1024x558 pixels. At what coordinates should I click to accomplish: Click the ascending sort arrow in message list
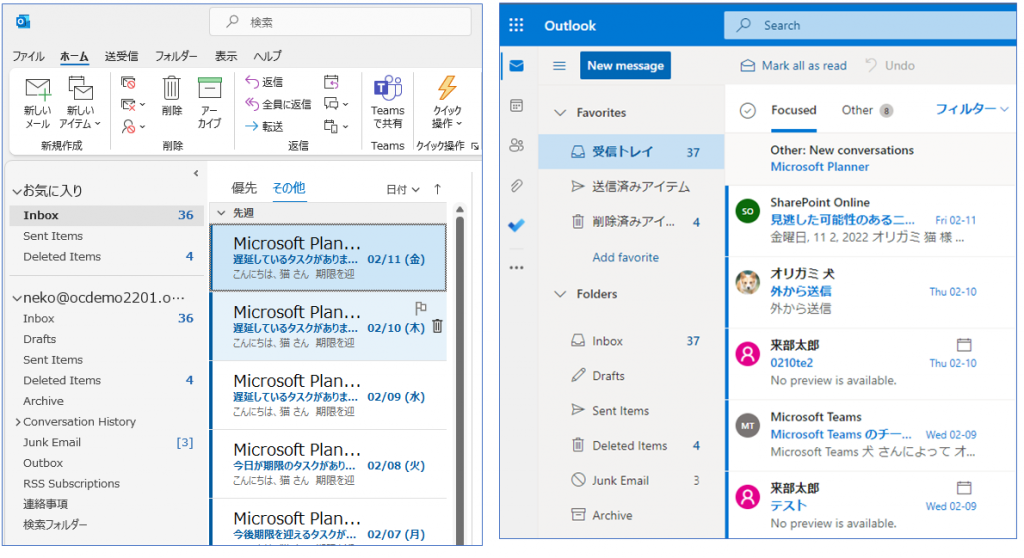(x=438, y=189)
